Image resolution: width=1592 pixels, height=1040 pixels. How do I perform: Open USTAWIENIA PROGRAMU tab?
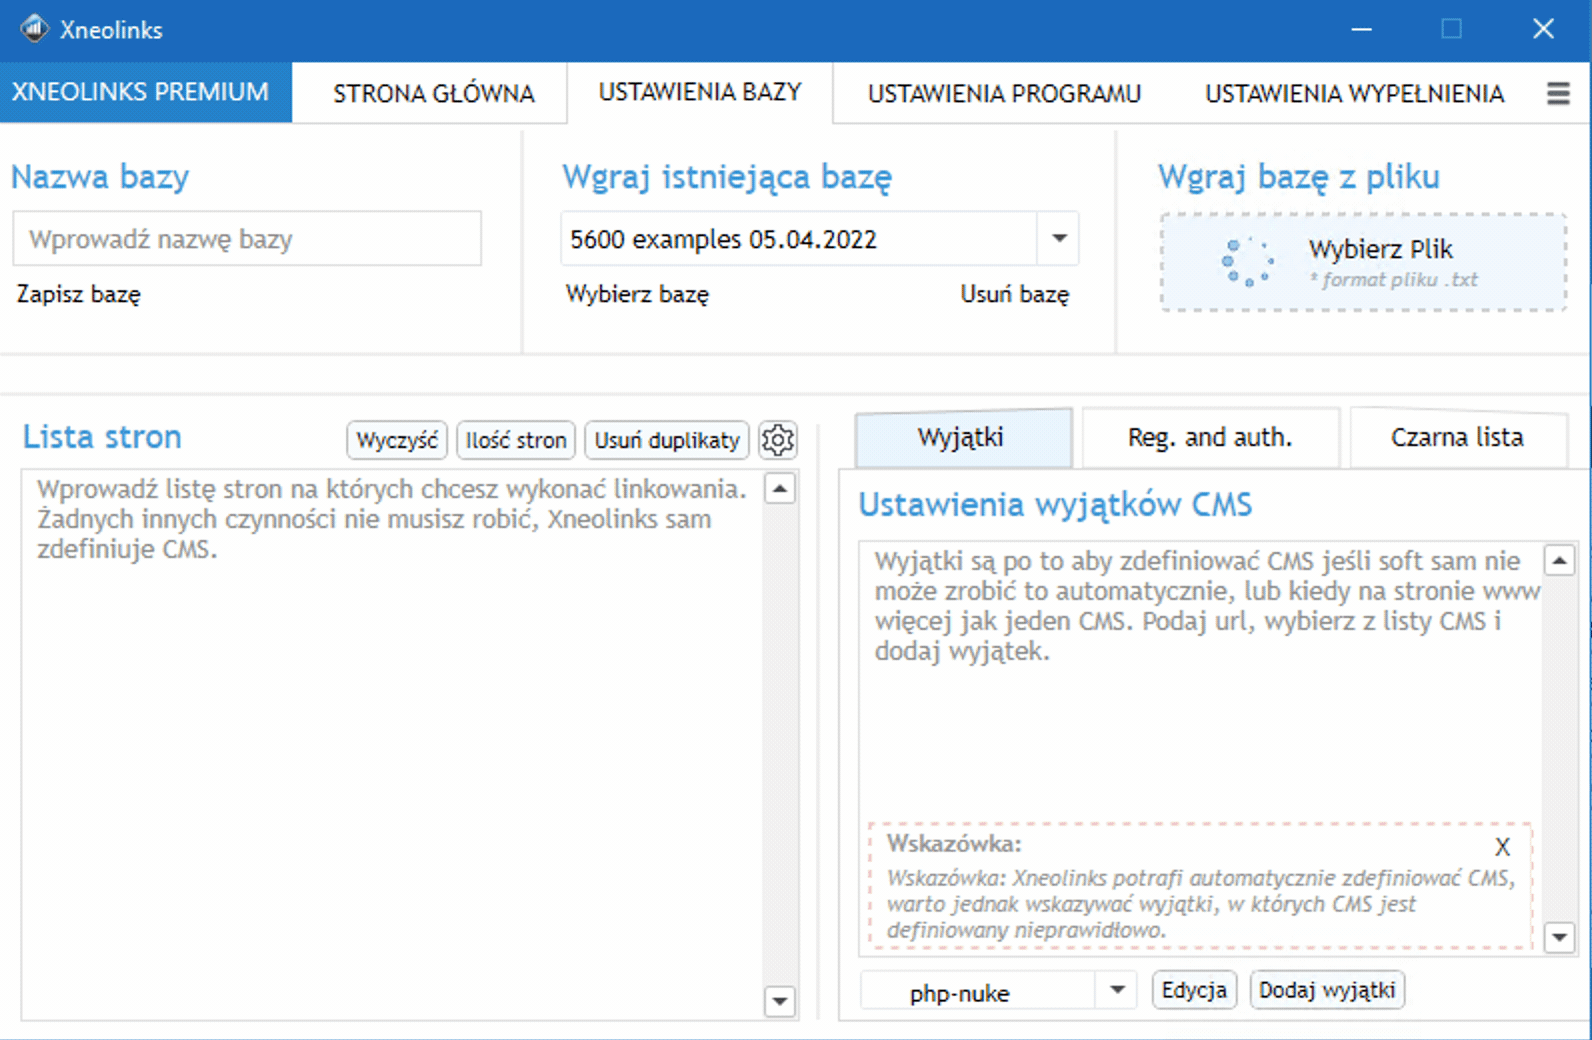pos(1004,93)
